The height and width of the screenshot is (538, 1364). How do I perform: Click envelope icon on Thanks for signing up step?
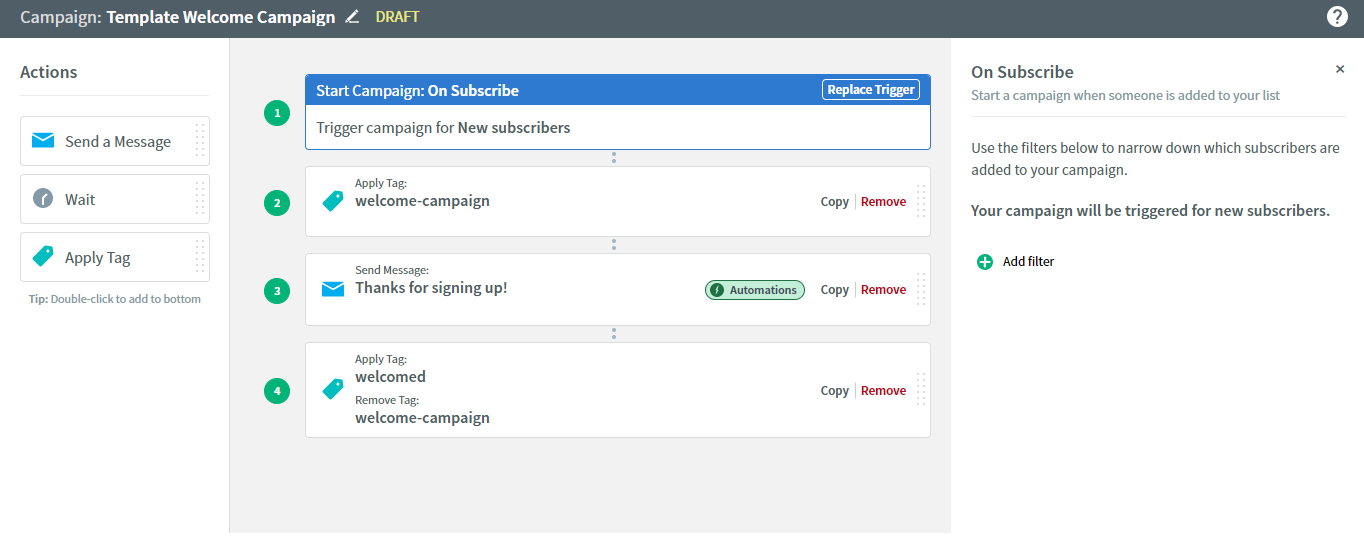[x=333, y=289]
